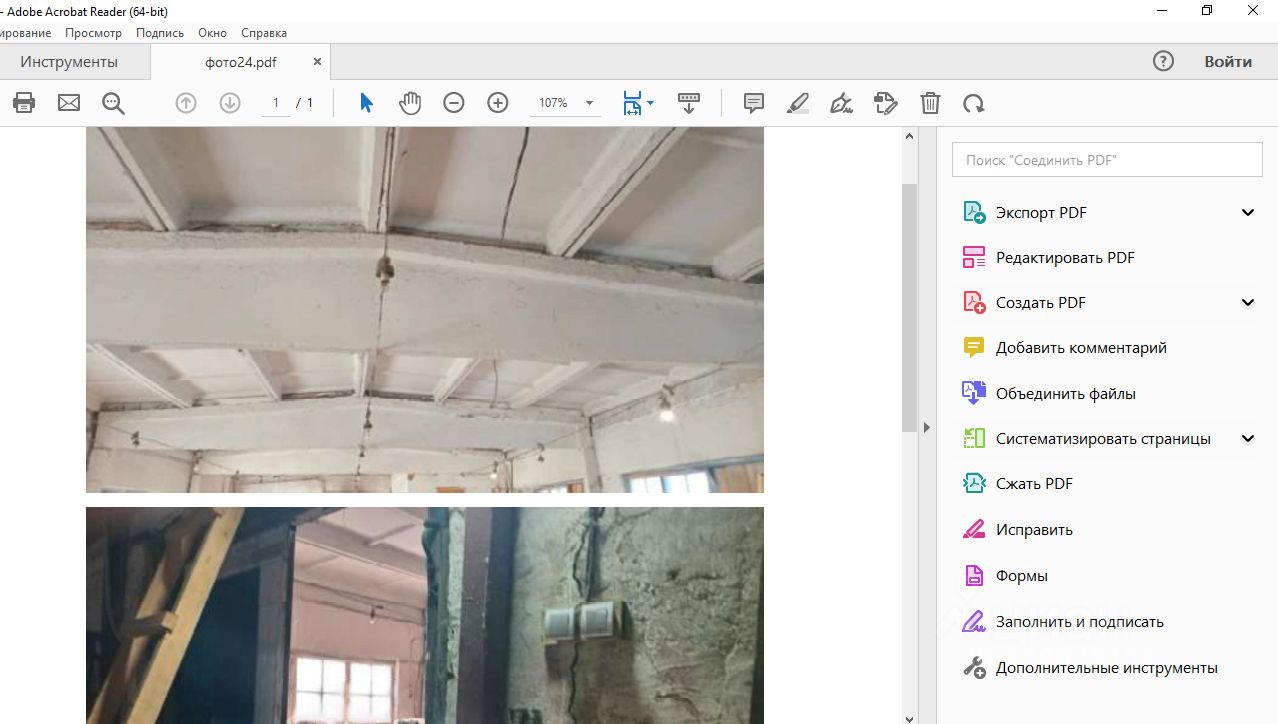The width and height of the screenshot is (1278, 724).
Task: Click the tools search field
Action: click(x=1107, y=160)
